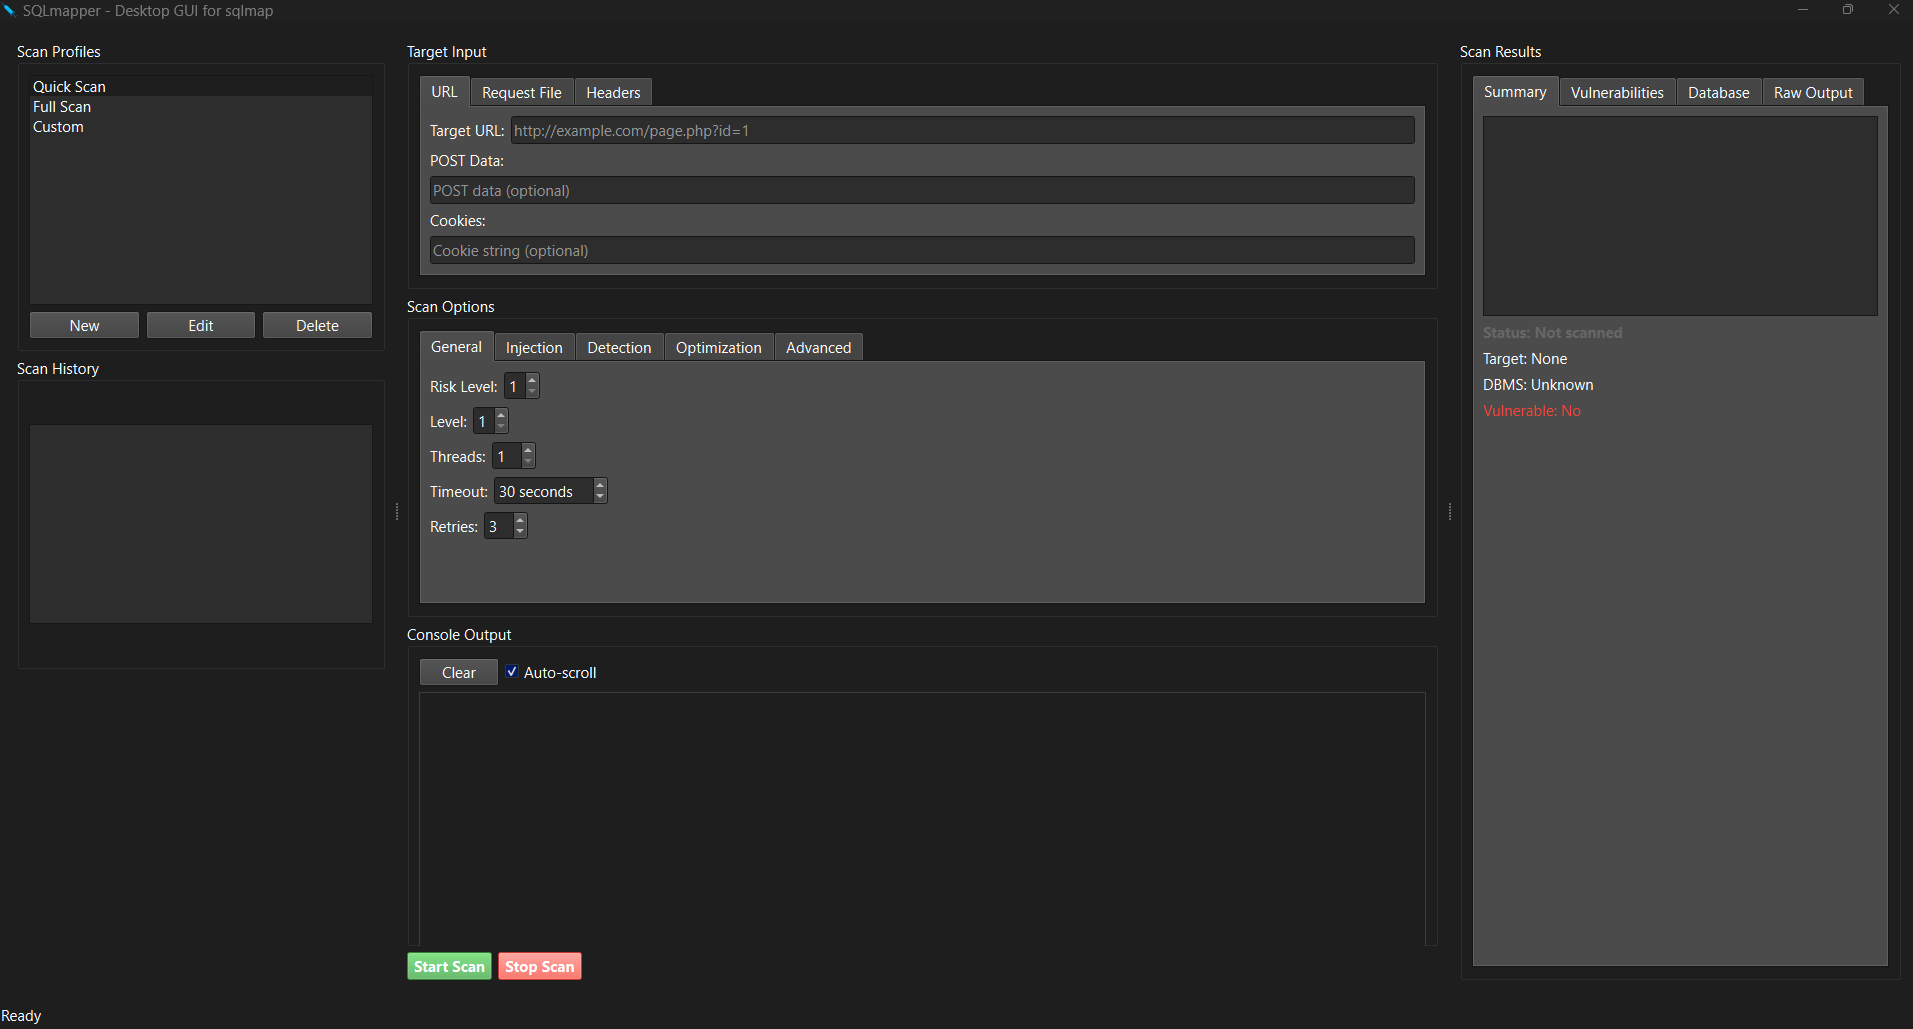
Task: Edit the selected scan profile
Action: (x=200, y=325)
